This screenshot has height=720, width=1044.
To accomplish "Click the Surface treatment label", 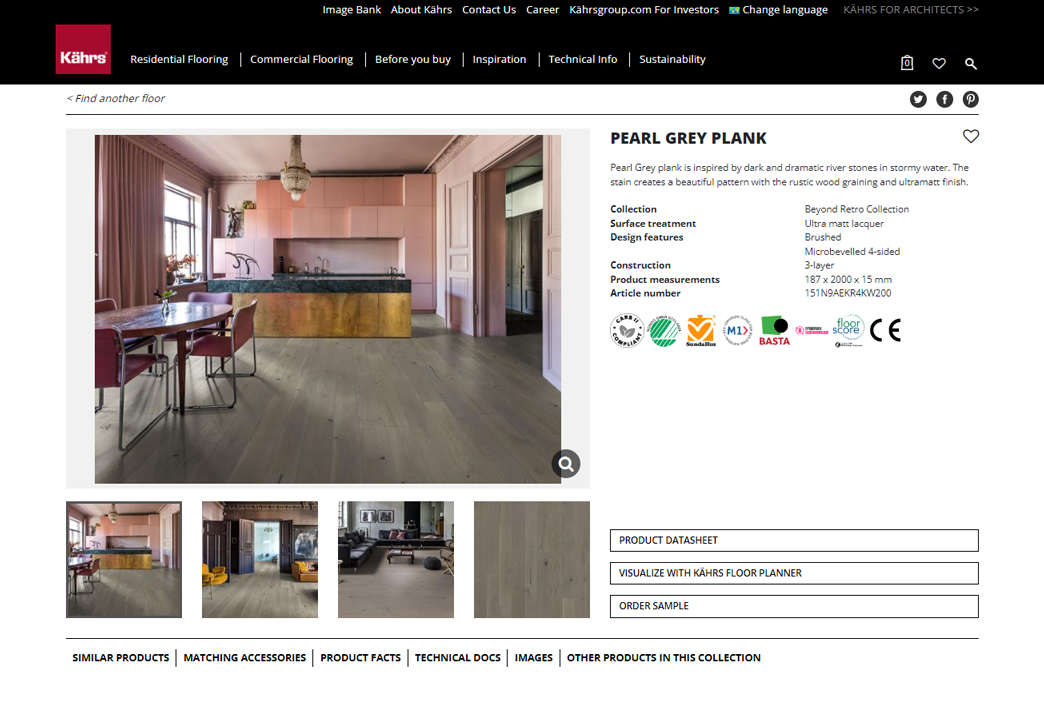I will 653,224.
